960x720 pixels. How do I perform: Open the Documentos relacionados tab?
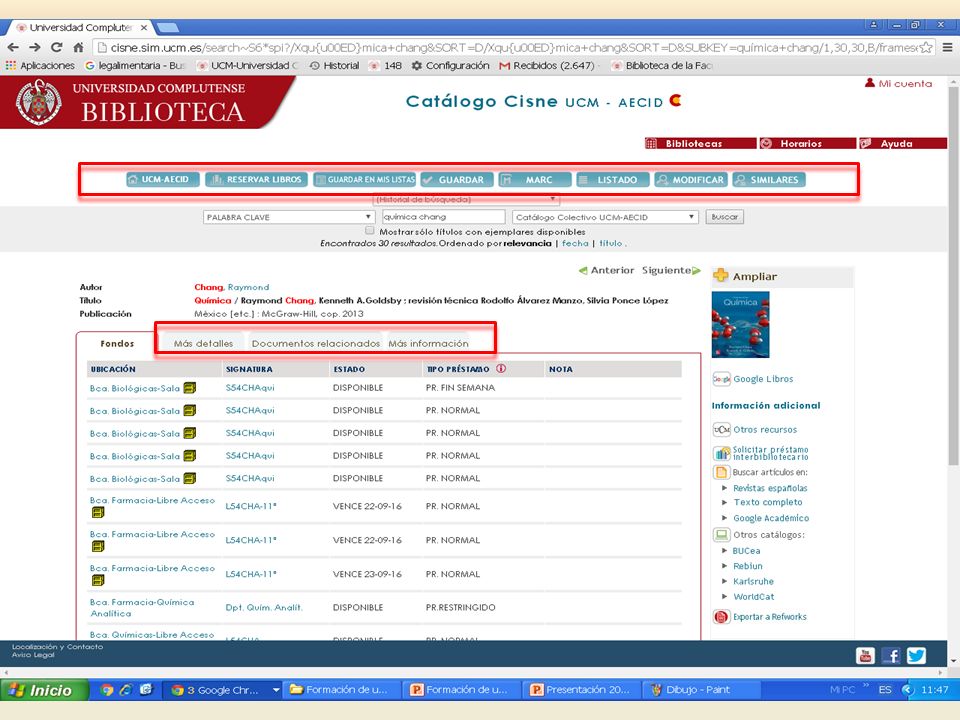(315, 343)
